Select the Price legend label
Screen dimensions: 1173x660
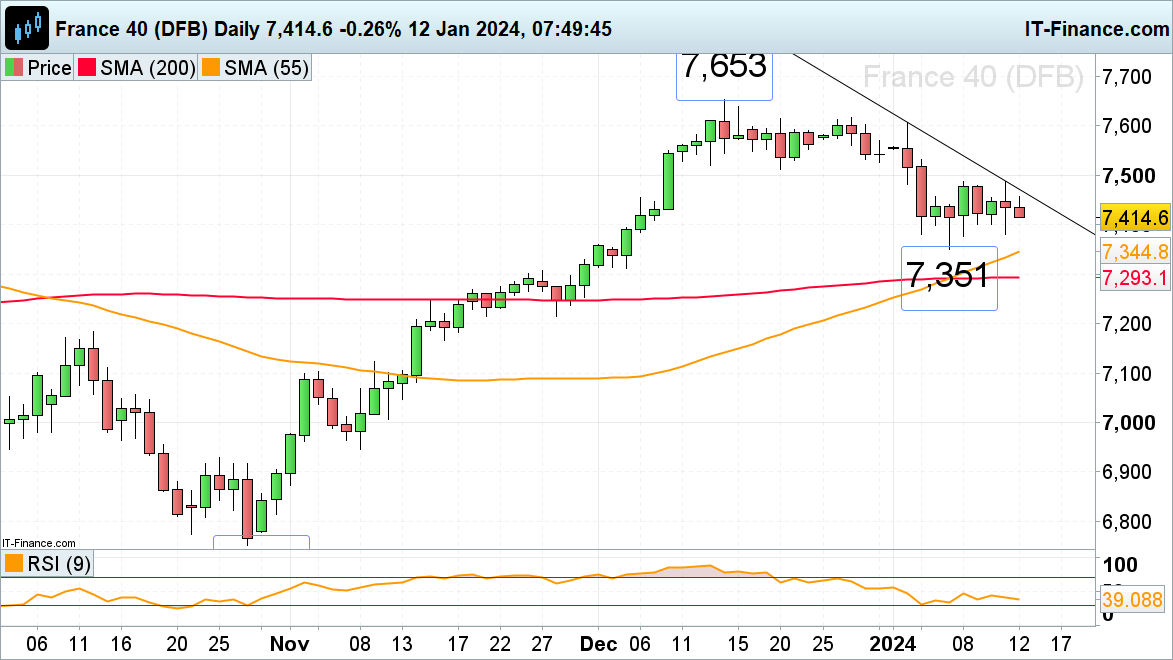(x=49, y=68)
